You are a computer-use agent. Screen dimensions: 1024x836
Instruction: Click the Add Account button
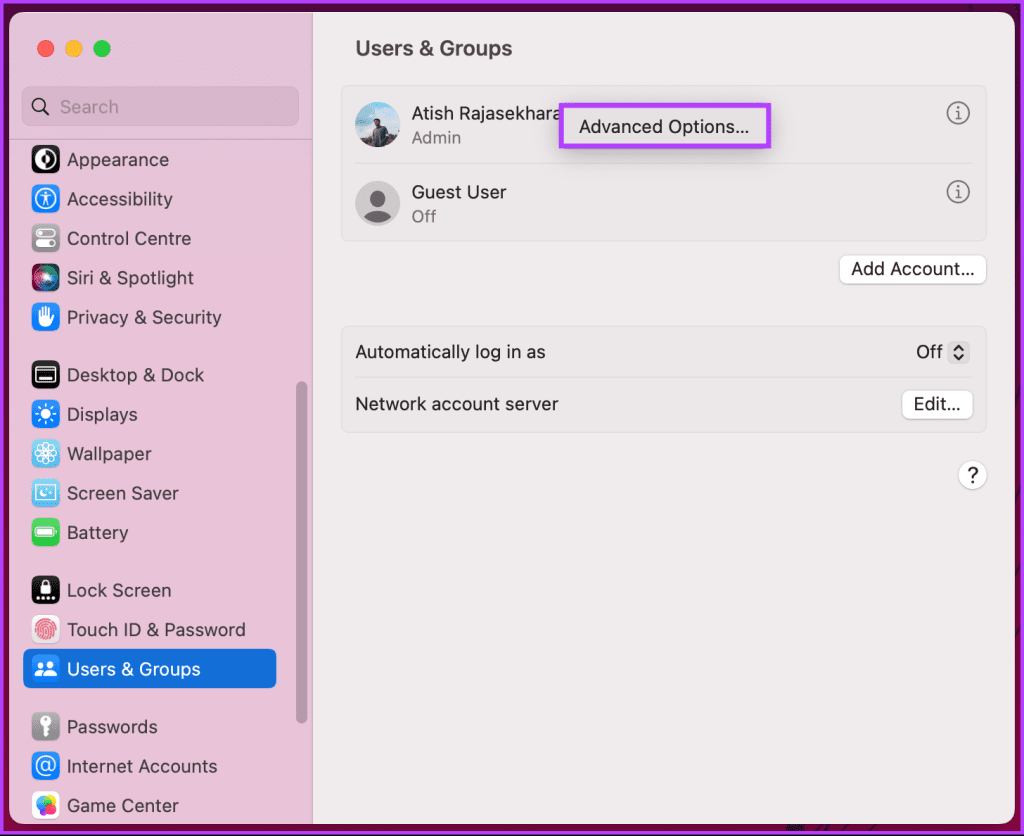point(912,269)
